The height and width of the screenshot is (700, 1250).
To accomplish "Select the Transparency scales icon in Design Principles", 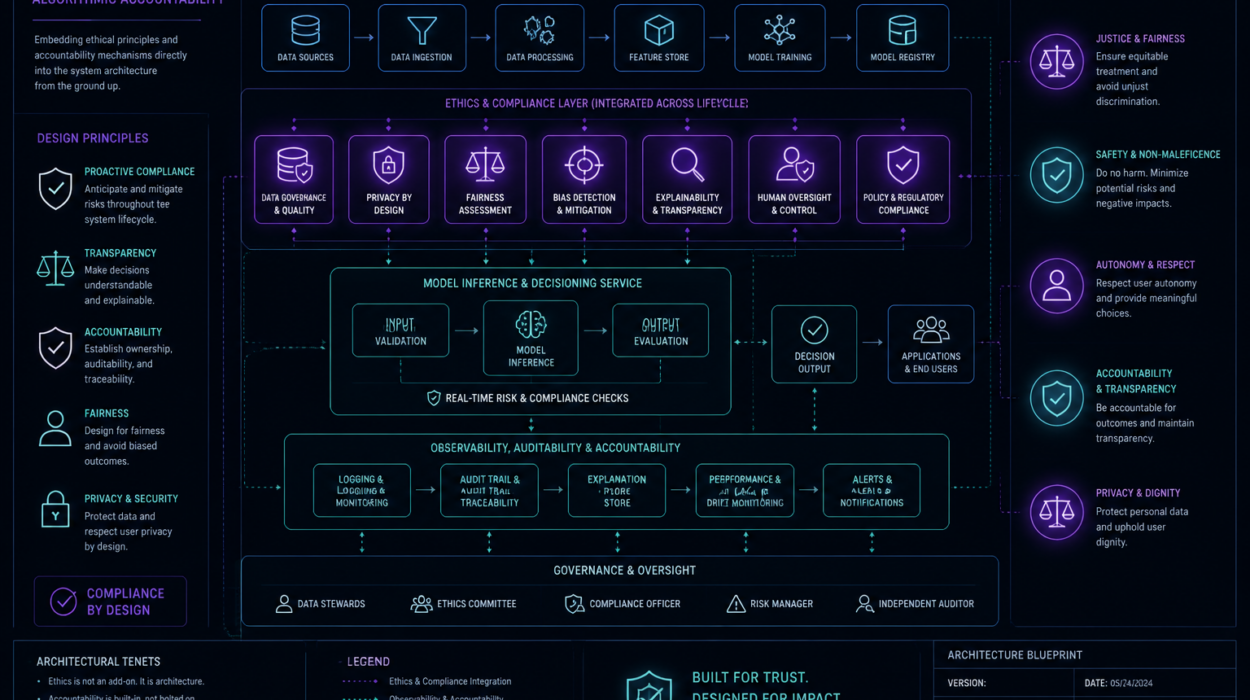I will click(x=55, y=267).
